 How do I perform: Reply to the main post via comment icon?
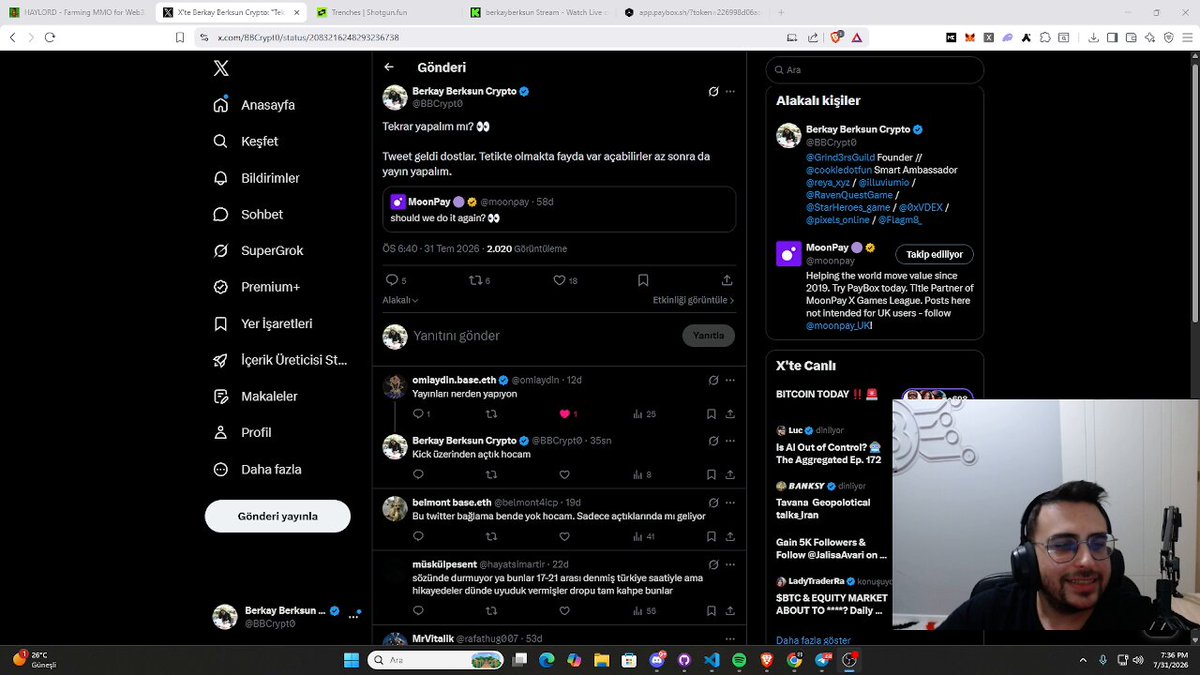(391, 280)
